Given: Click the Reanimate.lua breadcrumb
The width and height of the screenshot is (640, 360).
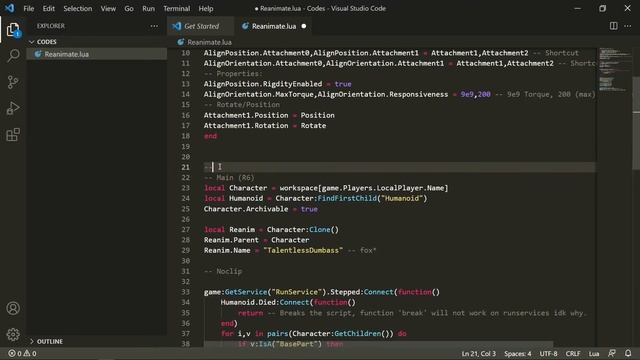Looking at the screenshot, I should click(209, 42).
